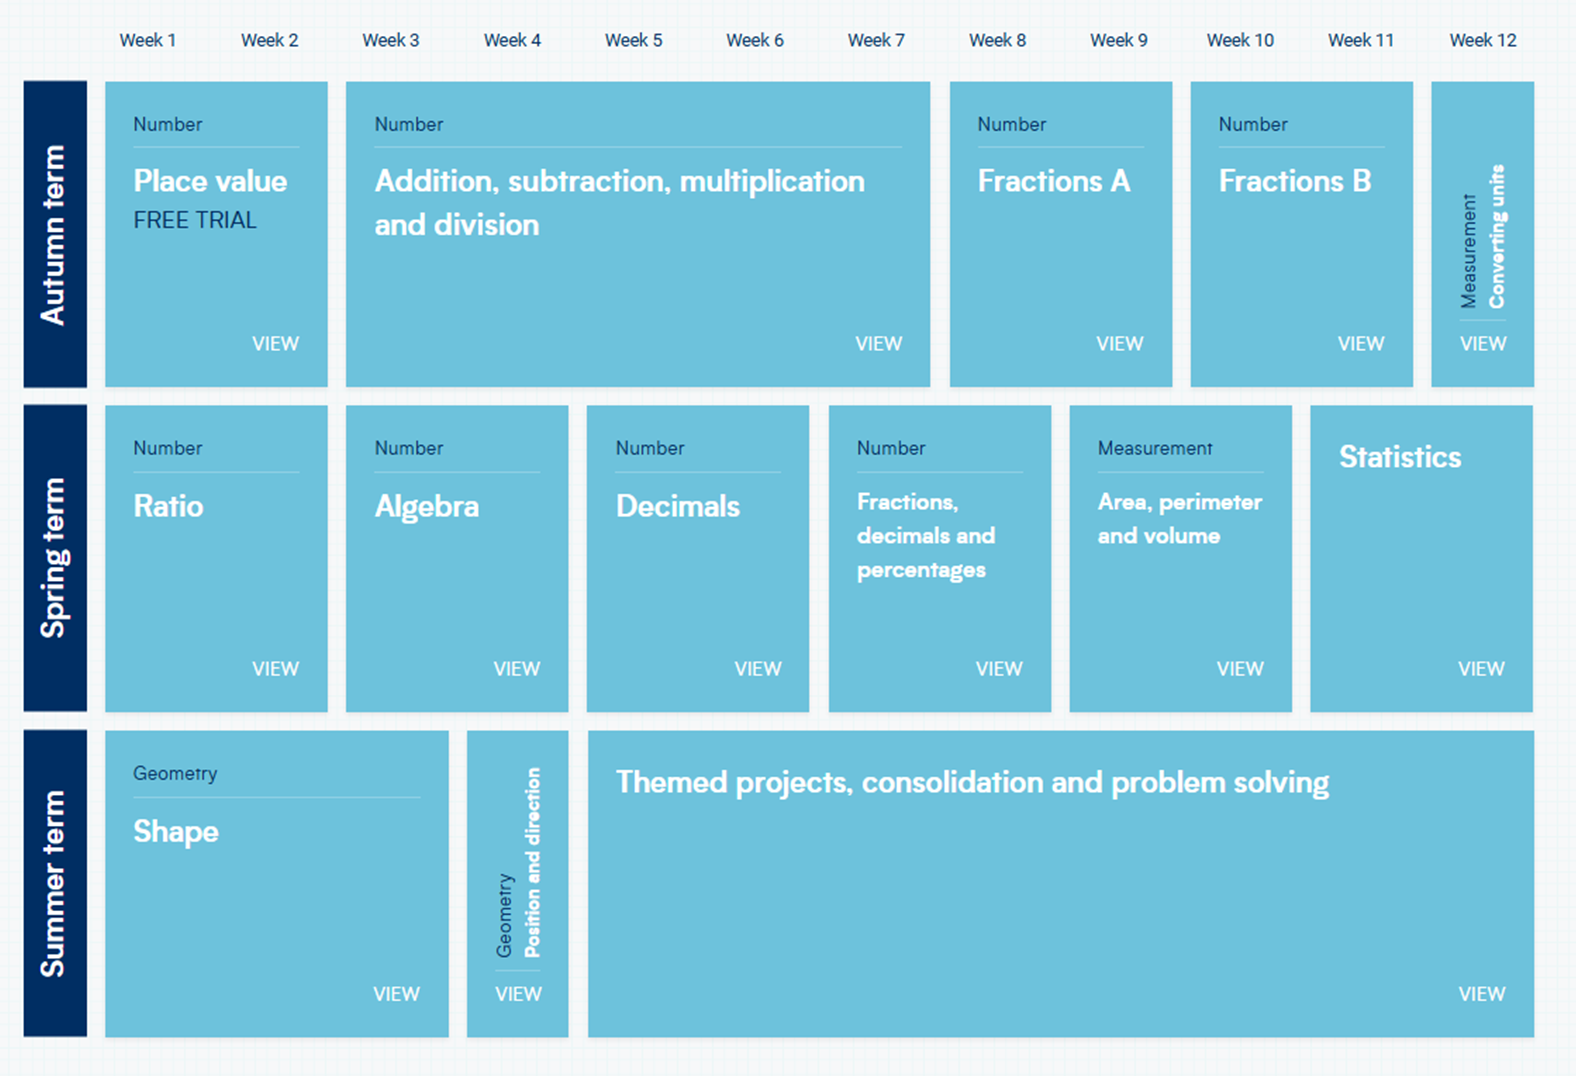Open VIEW for Addition, subtraction, multiplication and division
The height and width of the screenshot is (1076, 1576).
(878, 344)
